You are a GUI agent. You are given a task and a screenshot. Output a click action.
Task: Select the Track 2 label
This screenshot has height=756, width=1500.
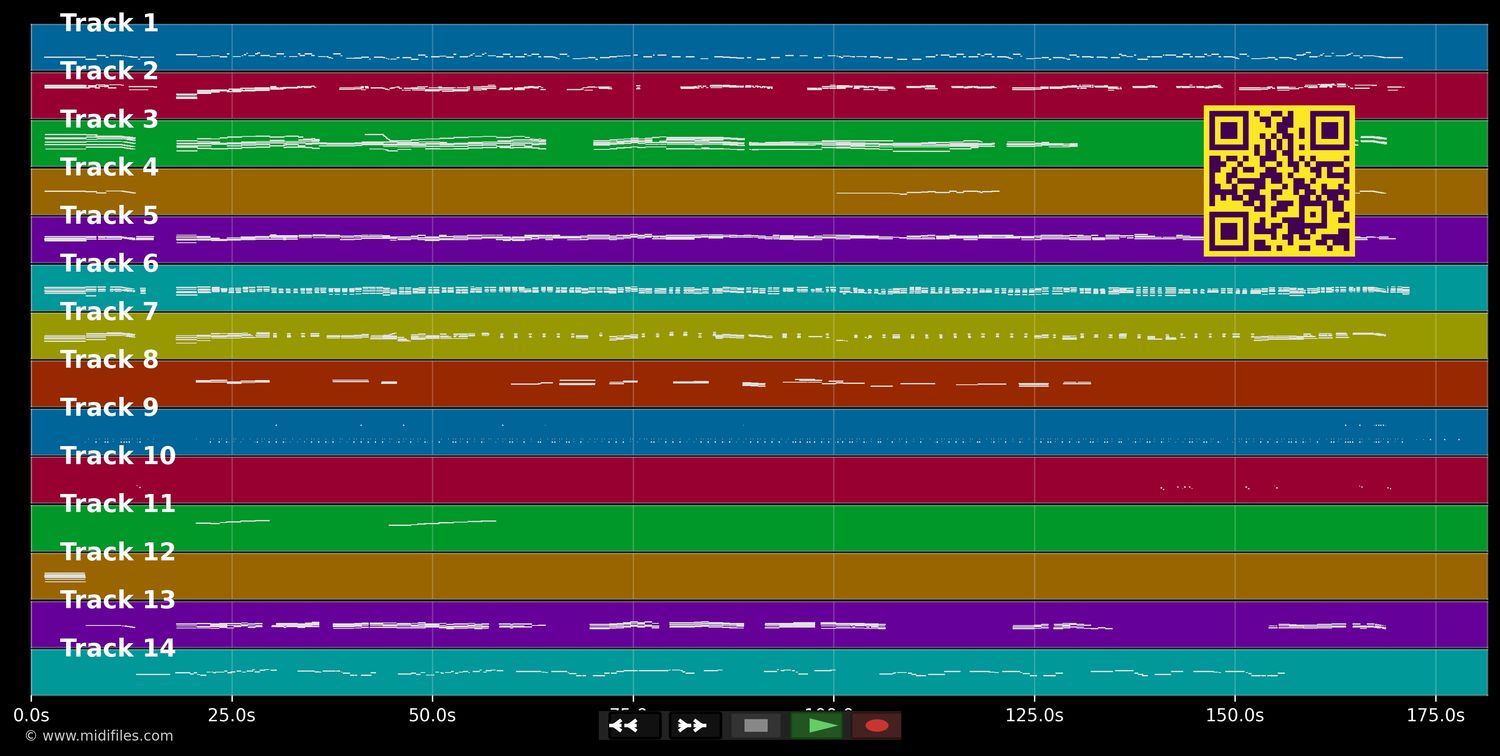point(109,71)
